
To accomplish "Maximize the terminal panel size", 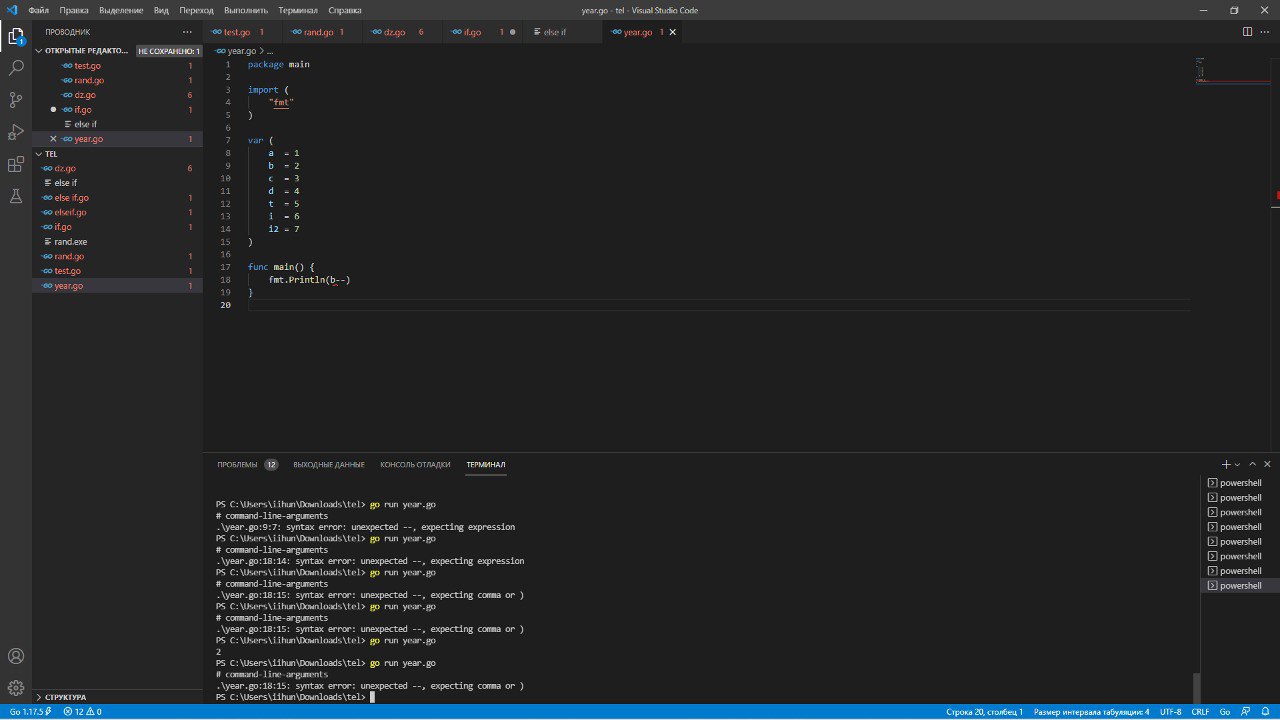I will click(1253, 464).
